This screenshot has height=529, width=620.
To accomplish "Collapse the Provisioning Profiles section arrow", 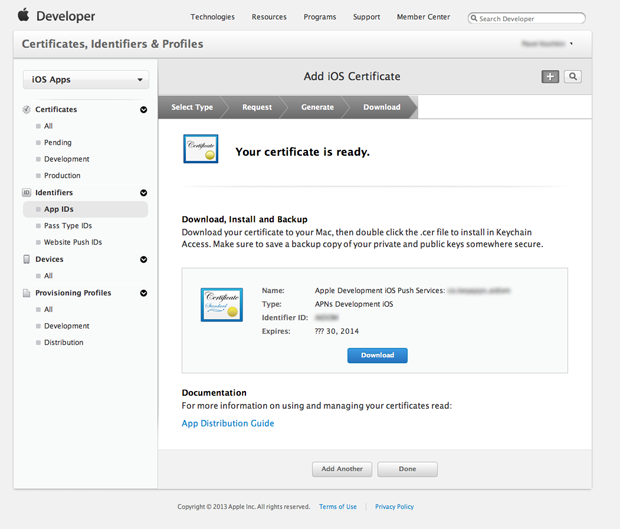I will [x=144, y=293].
